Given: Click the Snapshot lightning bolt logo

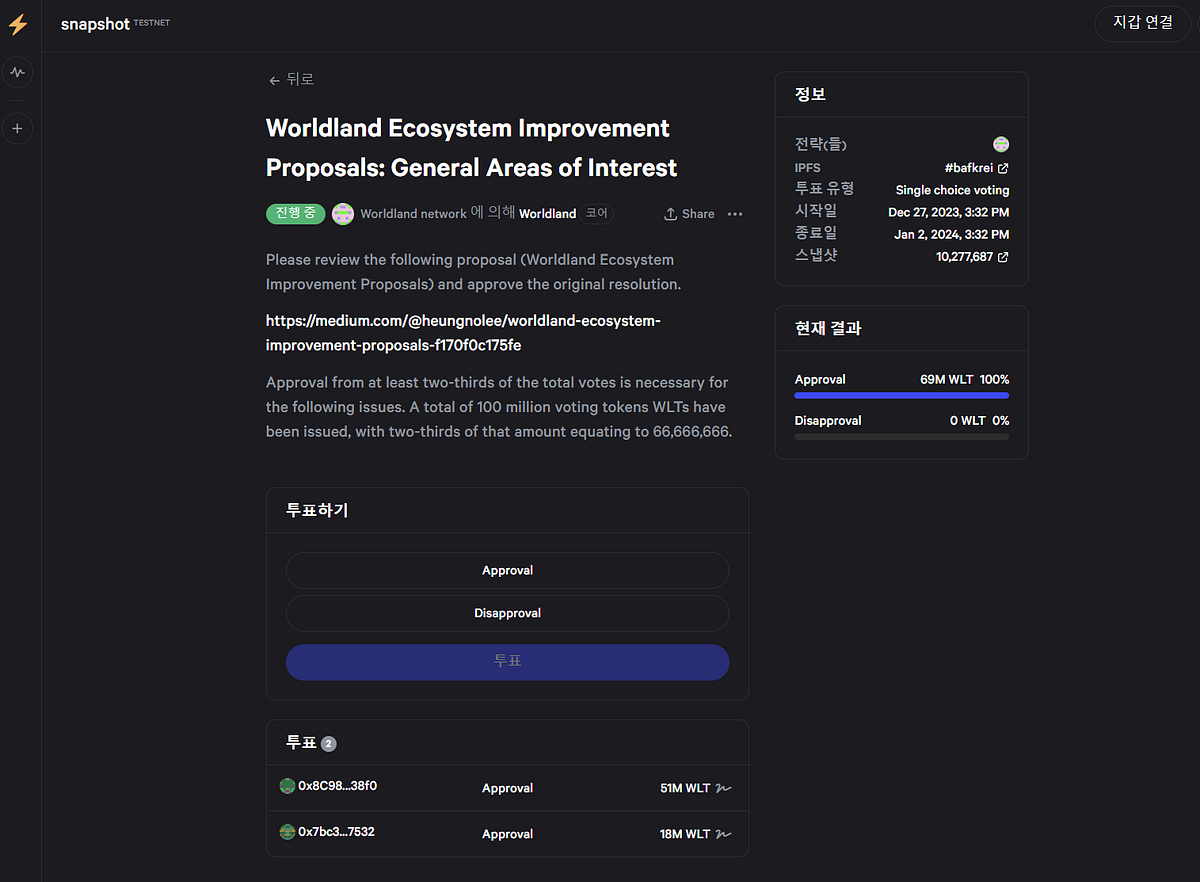Looking at the screenshot, I should point(17,23).
